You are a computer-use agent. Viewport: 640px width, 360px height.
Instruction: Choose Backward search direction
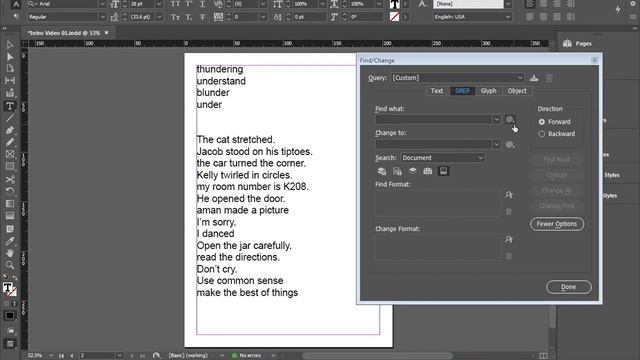coord(542,133)
